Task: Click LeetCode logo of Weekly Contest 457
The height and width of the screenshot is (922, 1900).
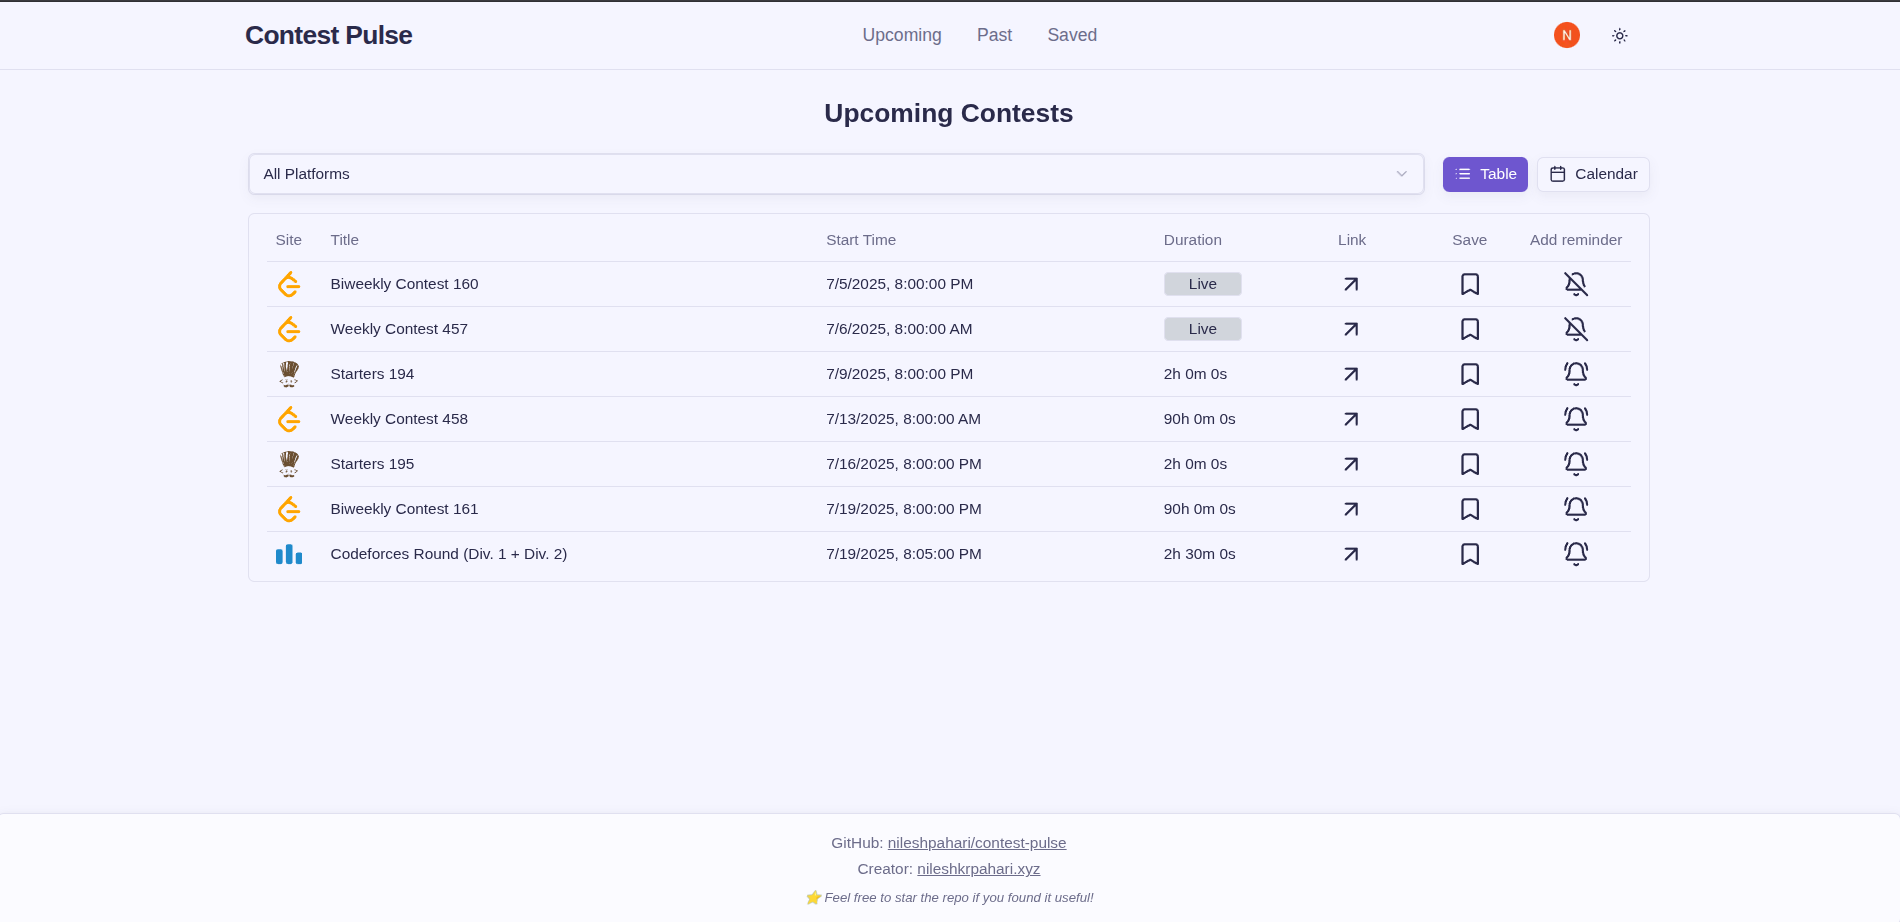Action: pyautogui.click(x=289, y=329)
